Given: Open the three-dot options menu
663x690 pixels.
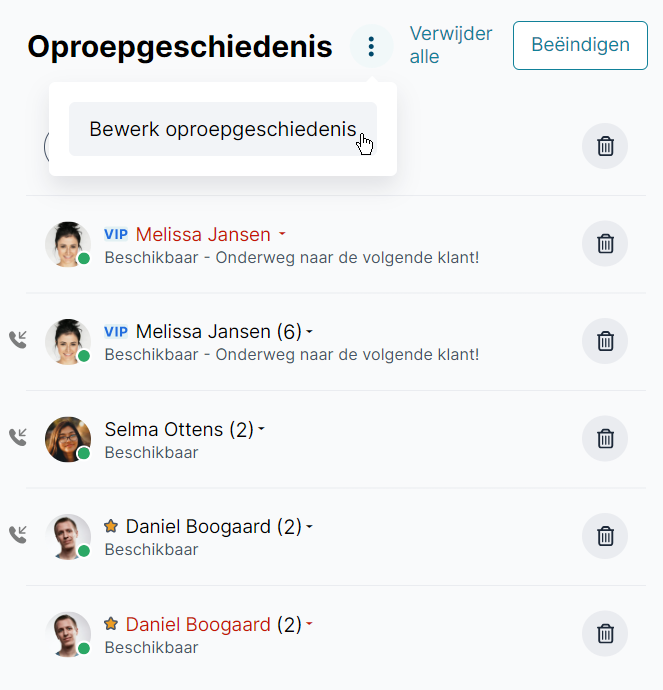Looking at the screenshot, I should click(x=371, y=46).
